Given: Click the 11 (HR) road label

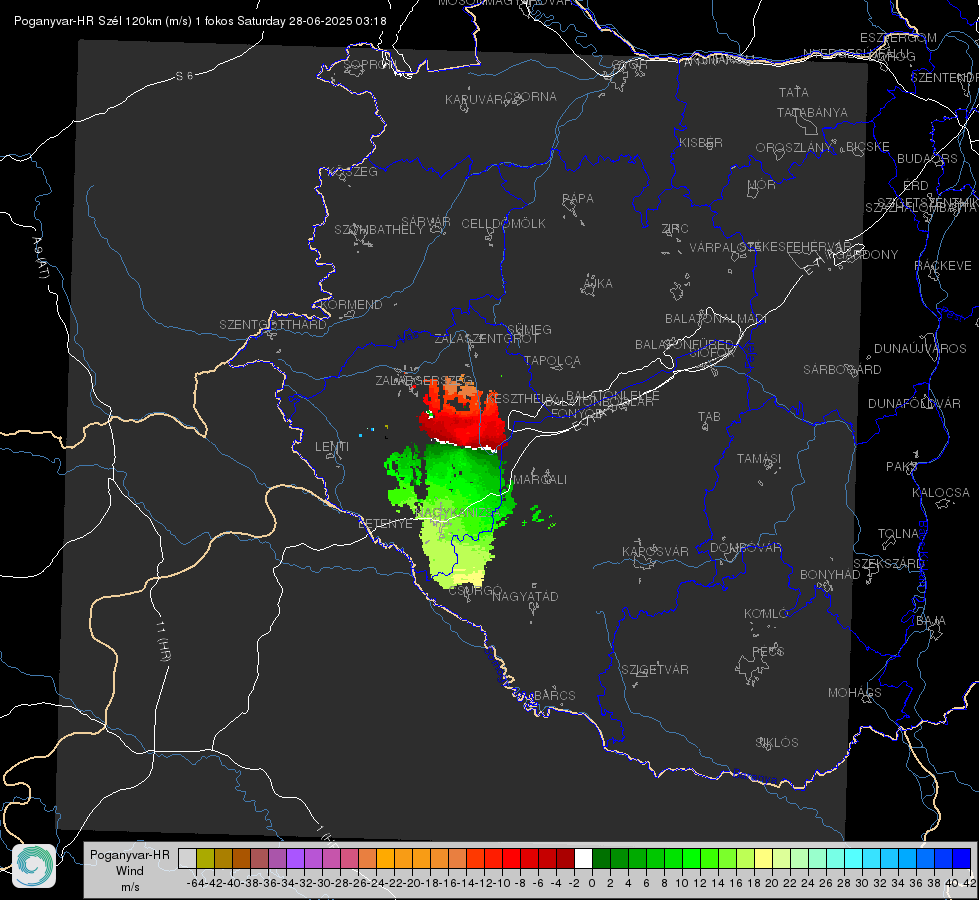Looking at the screenshot, I should (164, 641).
